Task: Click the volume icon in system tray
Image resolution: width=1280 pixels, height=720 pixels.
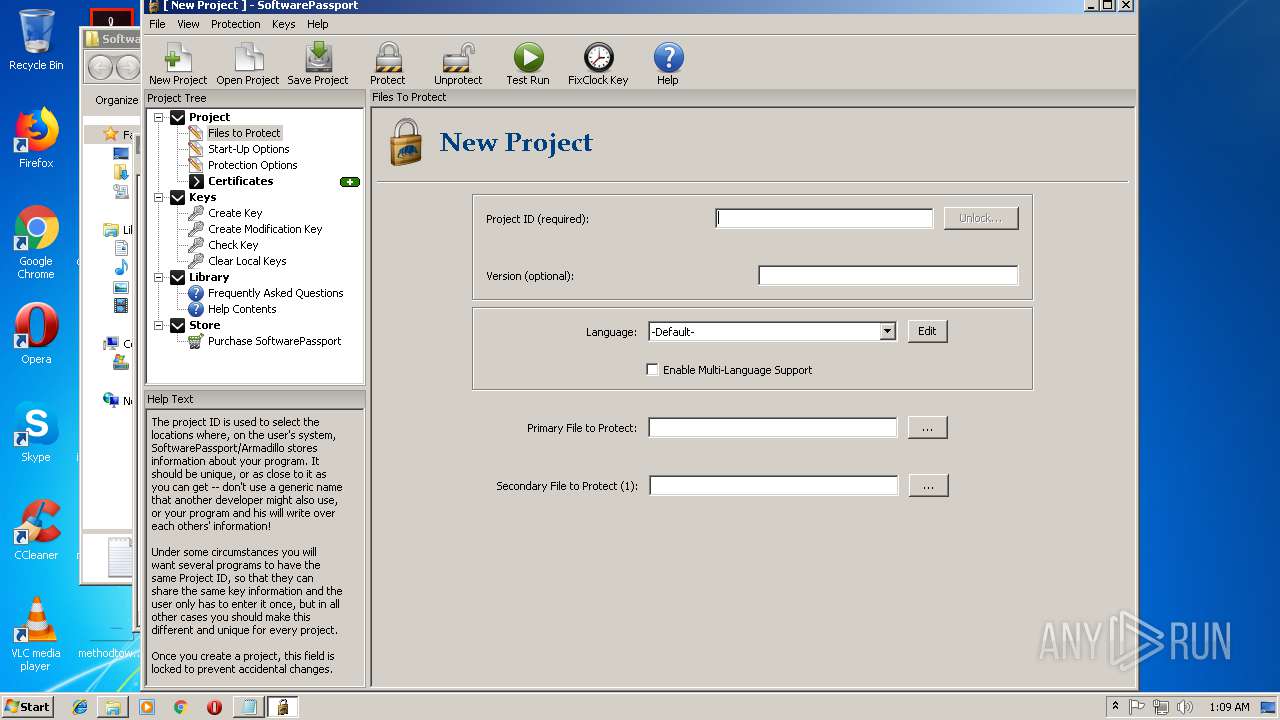Action: (1185, 707)
